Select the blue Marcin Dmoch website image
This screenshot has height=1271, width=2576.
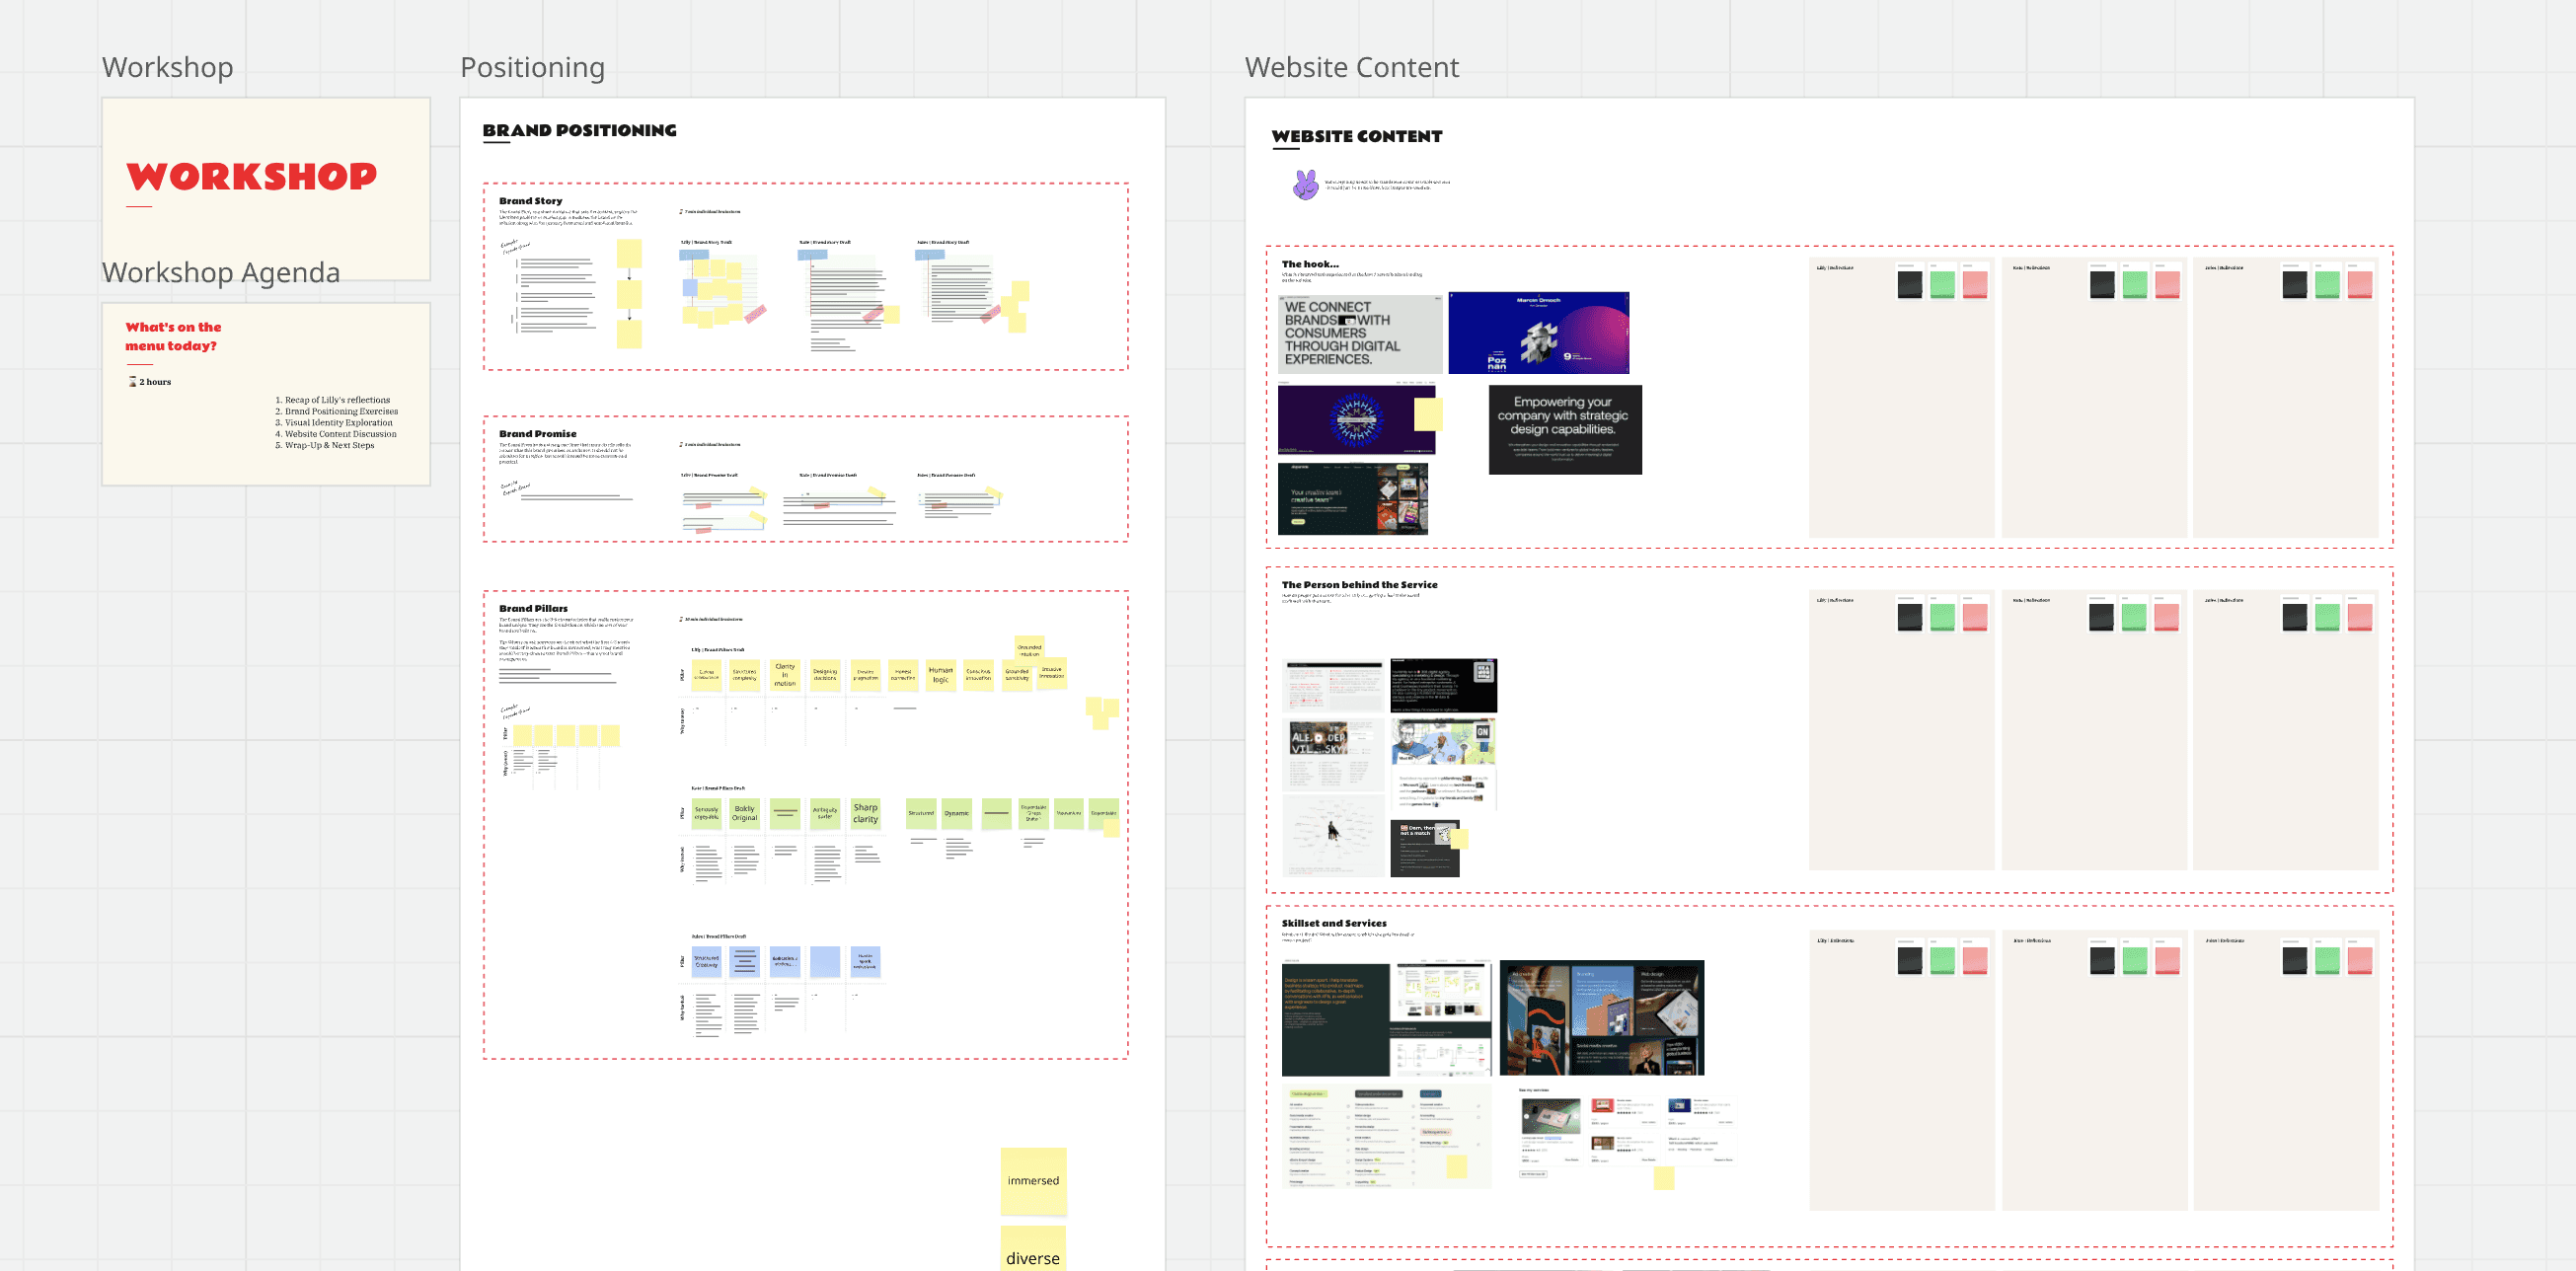click(x=1538, y=333)
